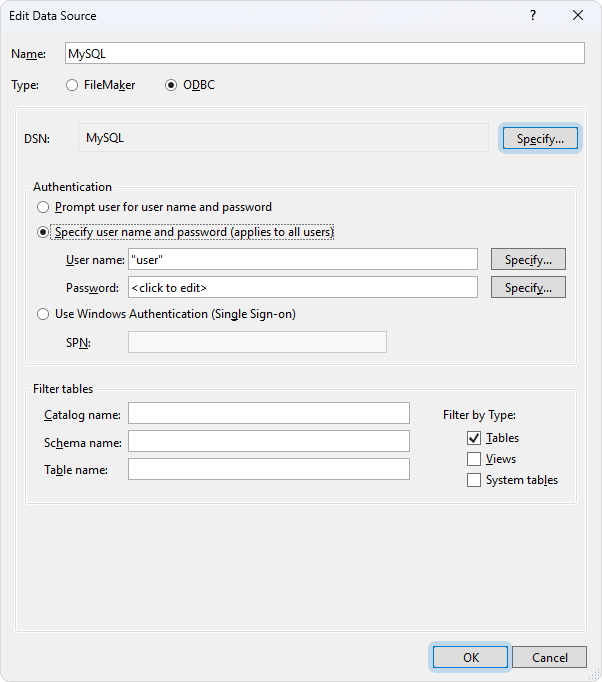Select the ODBC type radio button
This screenshot has height=682, width=602.
[x=171, y=85]
